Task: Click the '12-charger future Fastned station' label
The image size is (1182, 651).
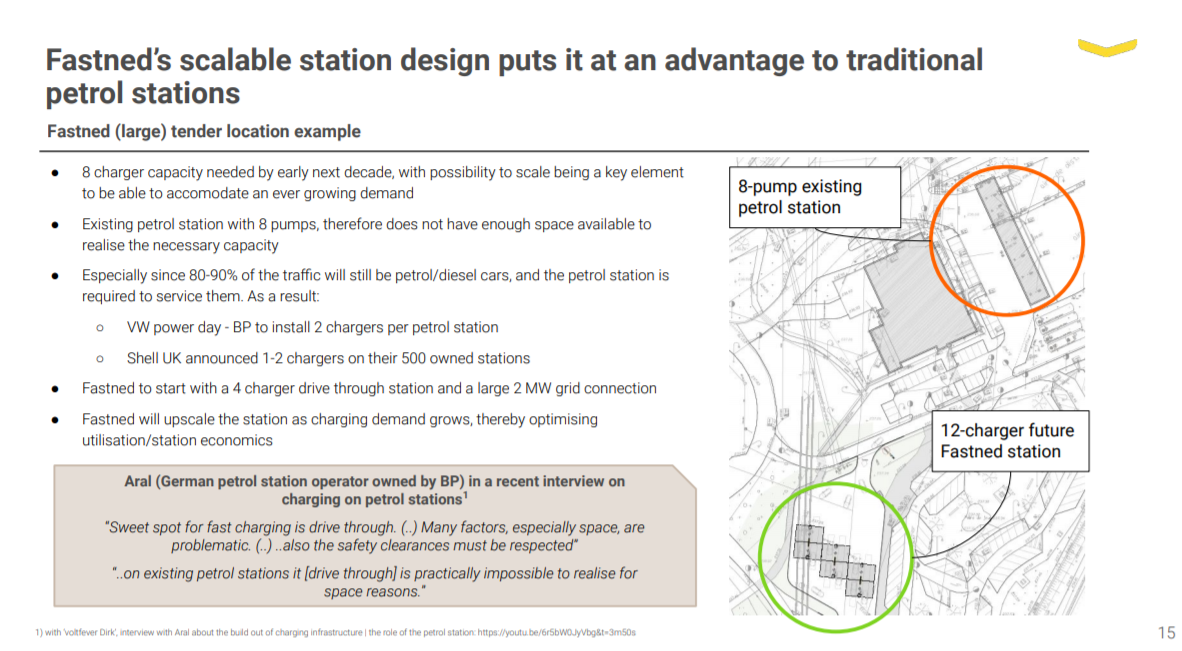Action: pos(1010,441)
